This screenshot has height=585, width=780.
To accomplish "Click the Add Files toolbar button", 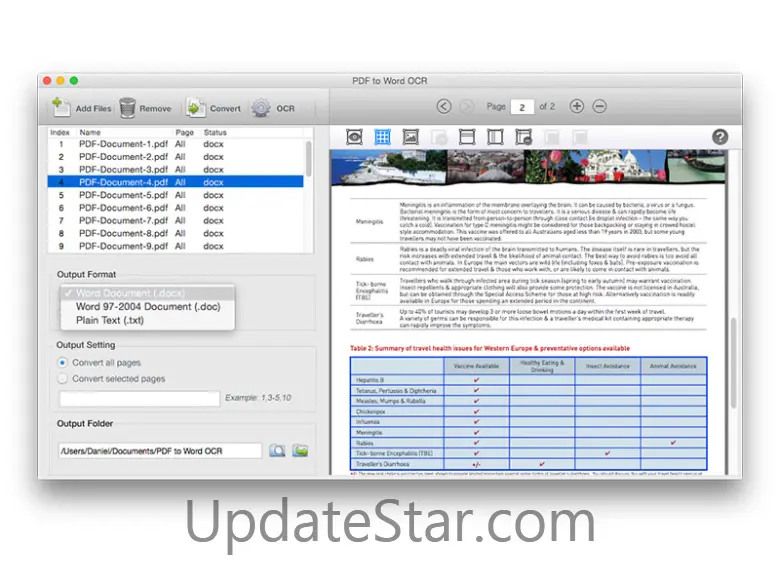I will 81,108.
